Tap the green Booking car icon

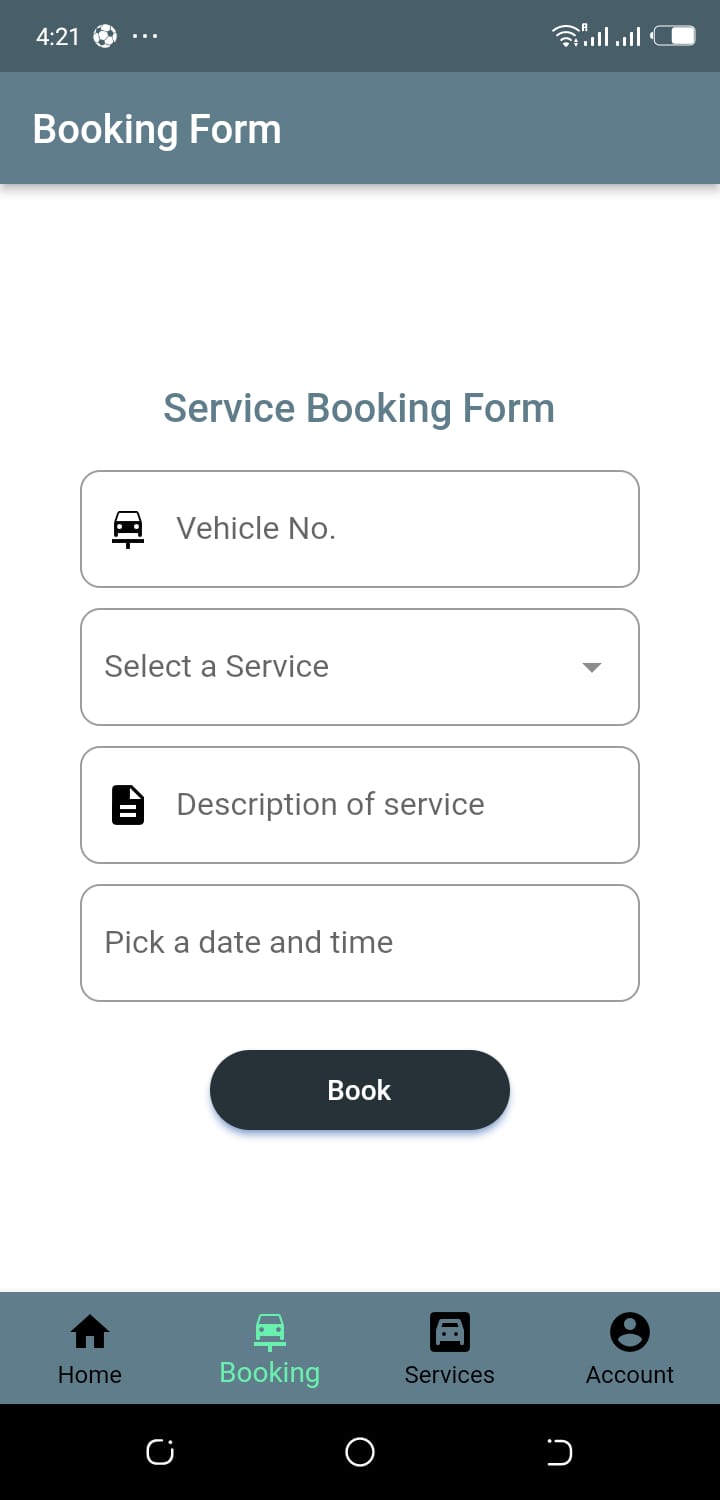(269, 1332)
